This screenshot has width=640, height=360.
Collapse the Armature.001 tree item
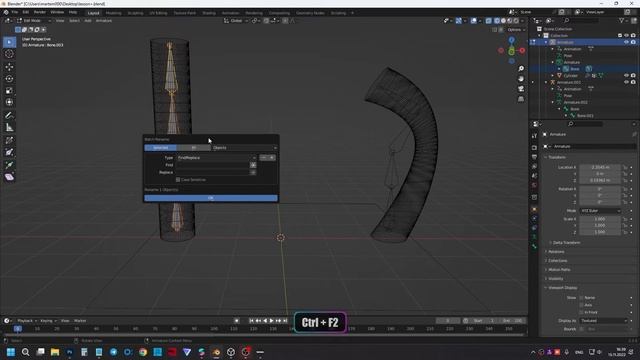coord(546,82)
